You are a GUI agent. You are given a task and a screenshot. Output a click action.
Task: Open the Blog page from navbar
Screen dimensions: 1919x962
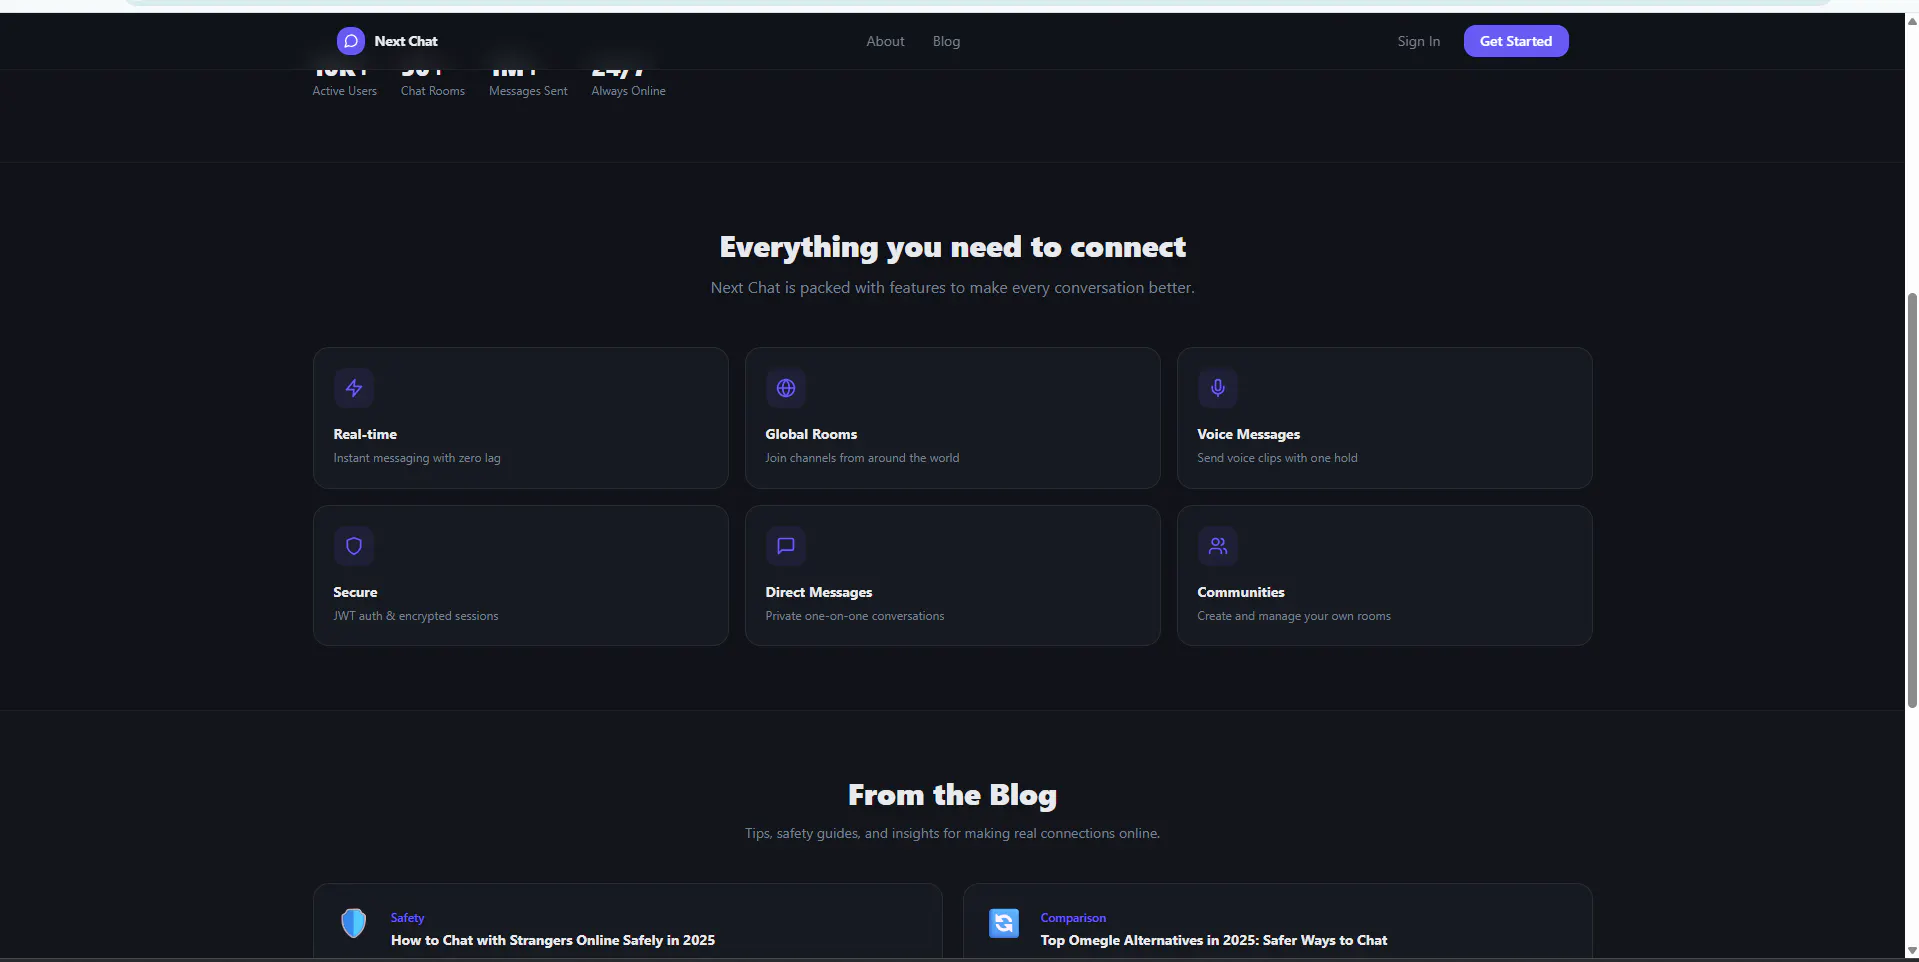(946, 41)
